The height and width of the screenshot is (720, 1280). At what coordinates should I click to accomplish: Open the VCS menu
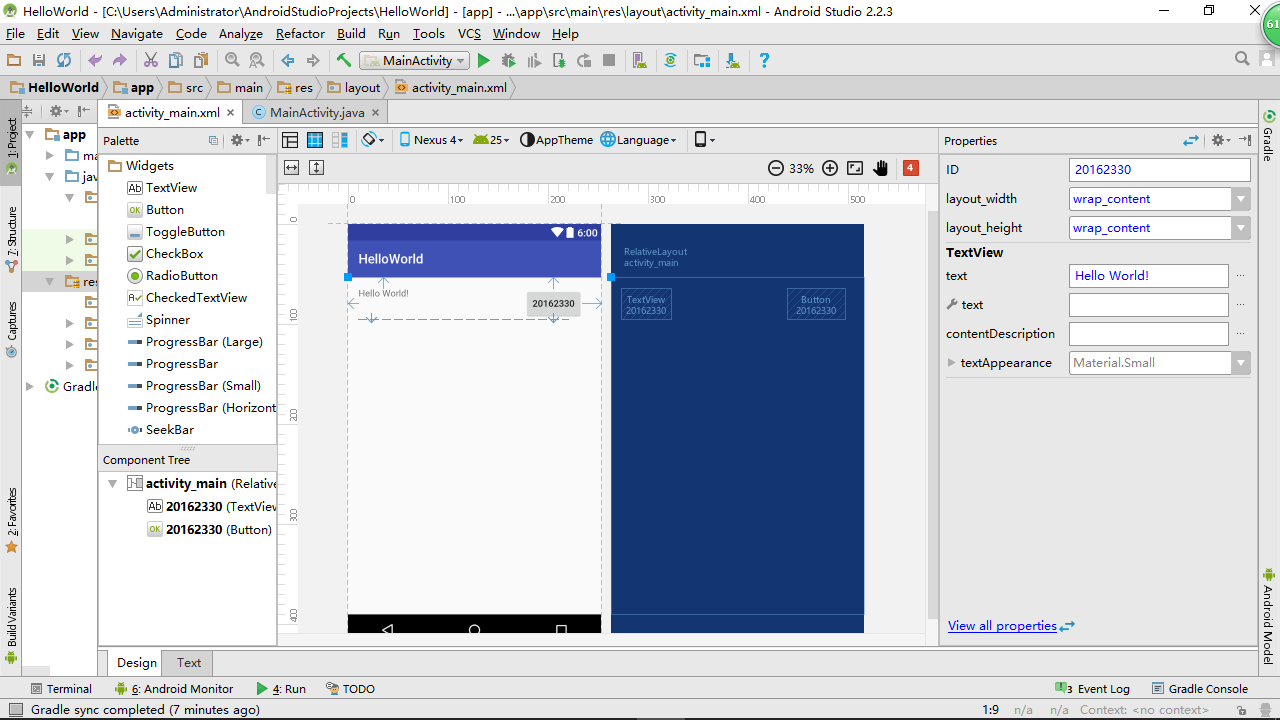(x=469, y=33)
